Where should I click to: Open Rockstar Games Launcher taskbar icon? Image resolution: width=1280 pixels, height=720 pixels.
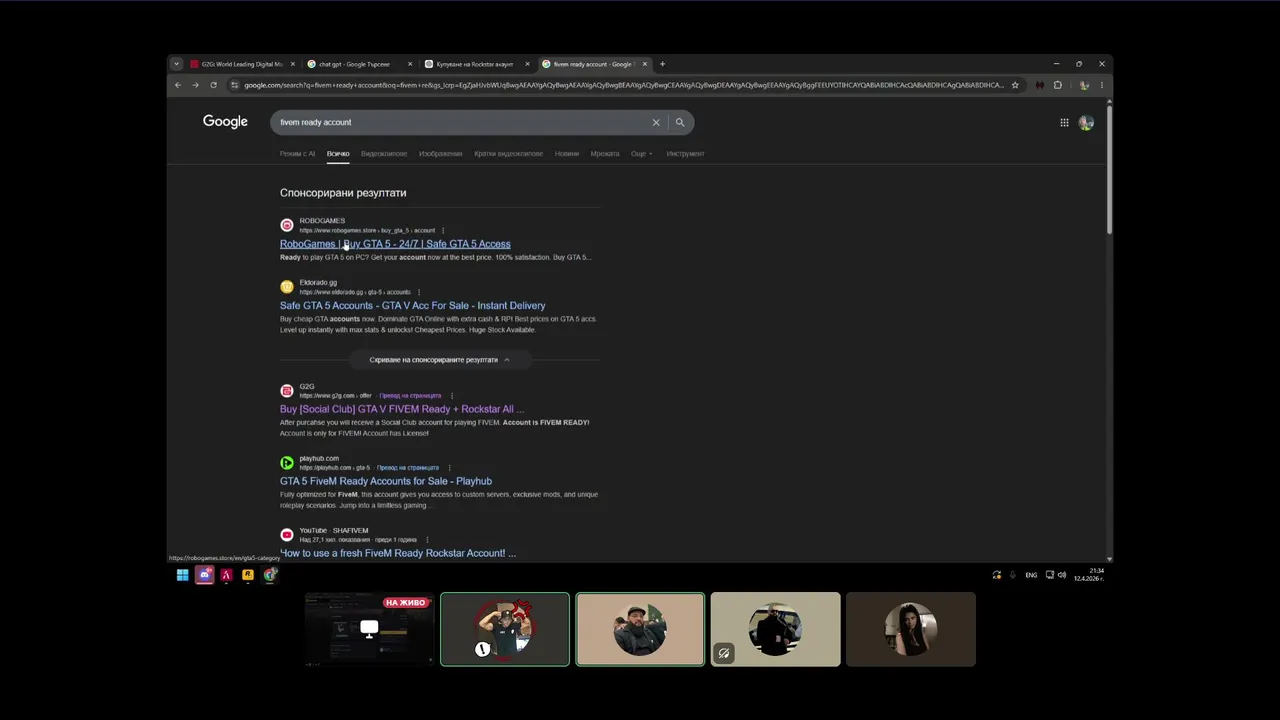point(248,575)
